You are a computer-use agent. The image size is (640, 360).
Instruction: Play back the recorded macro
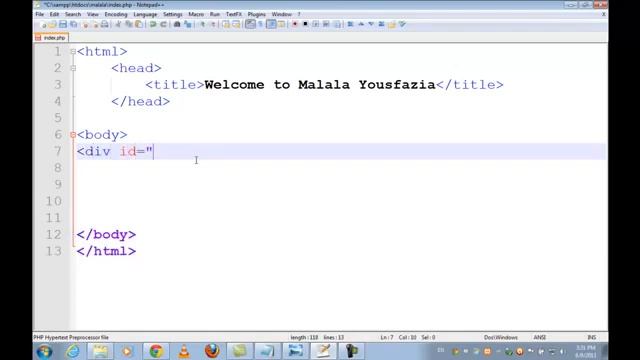coord(316,24)
